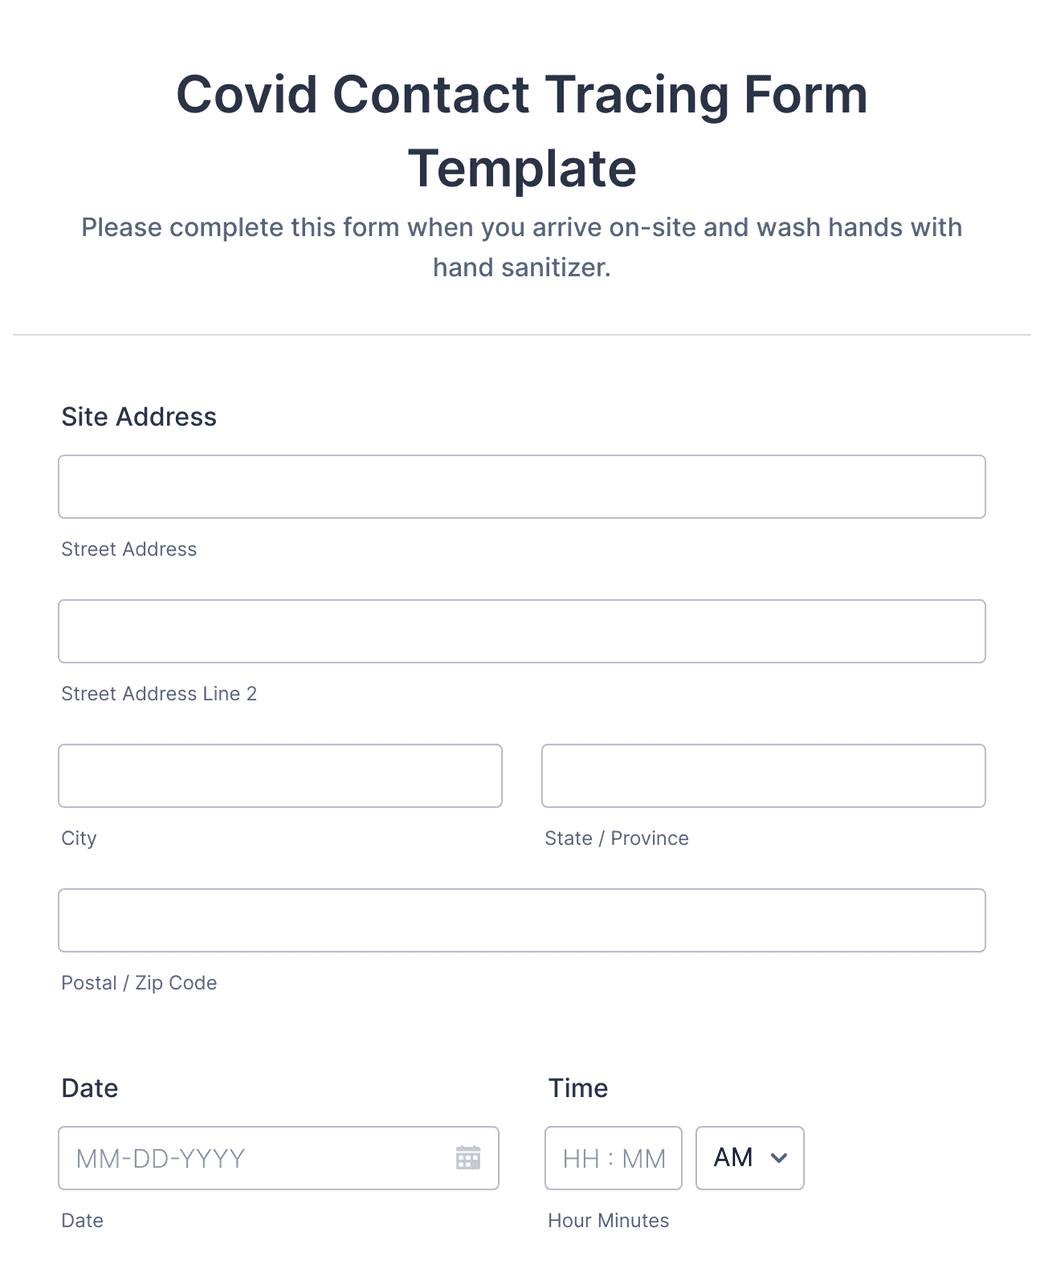Click the City sublabel text
The image size is (1044, 1285).
pyautogui.click(x=79, y=838)
